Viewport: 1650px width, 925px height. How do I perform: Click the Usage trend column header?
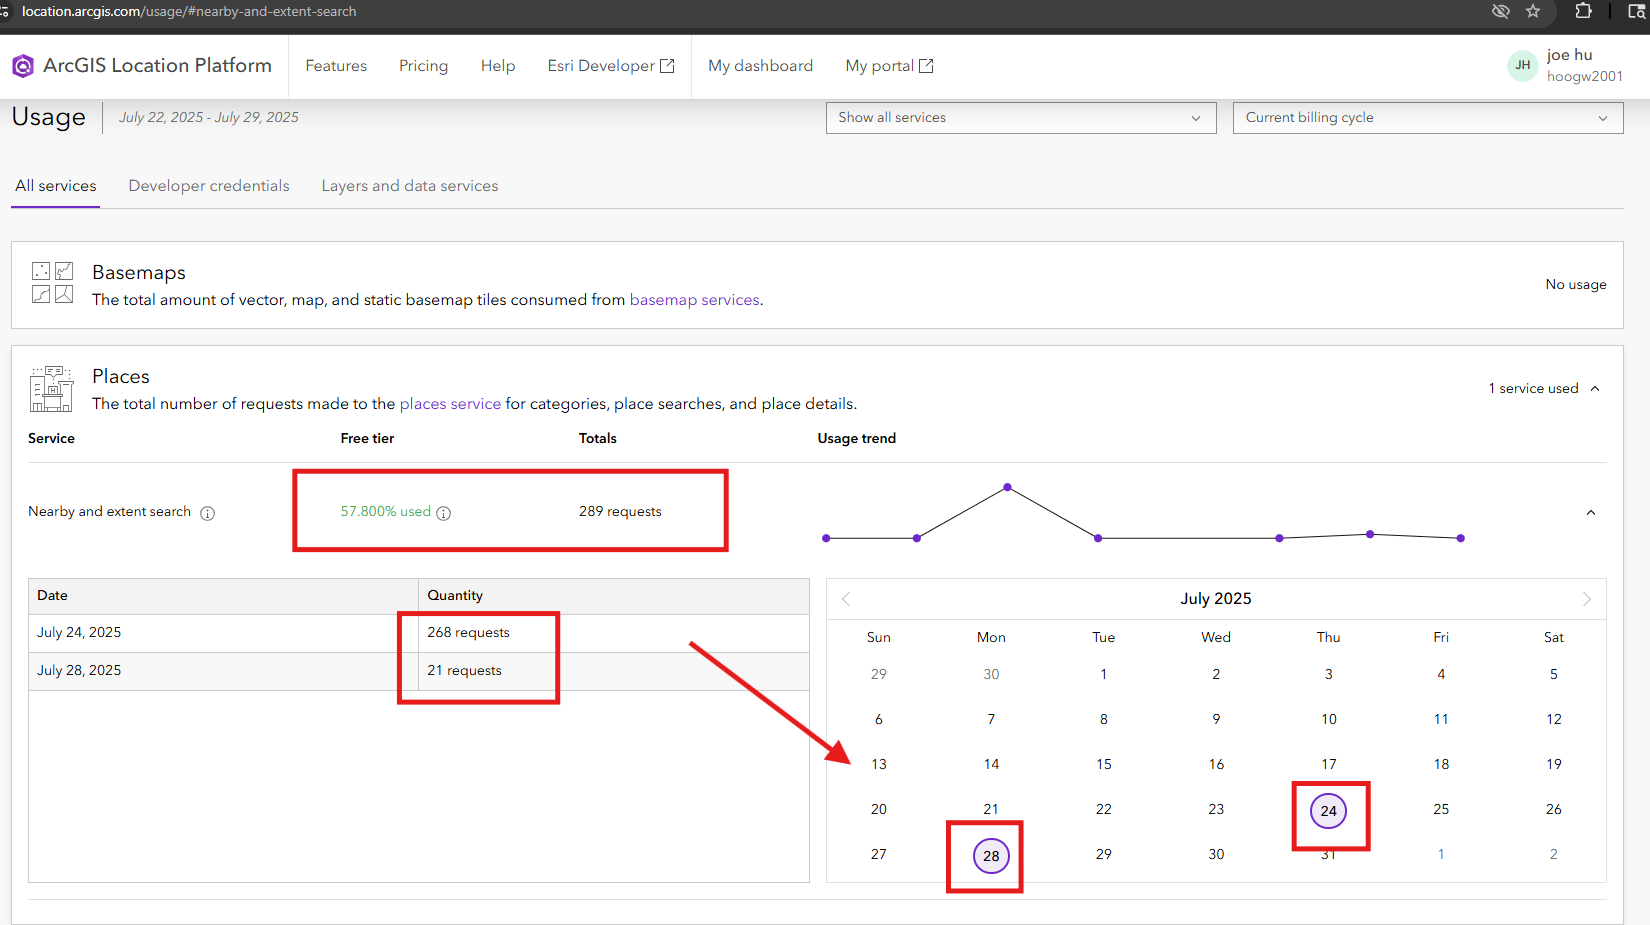pos(856,439)
